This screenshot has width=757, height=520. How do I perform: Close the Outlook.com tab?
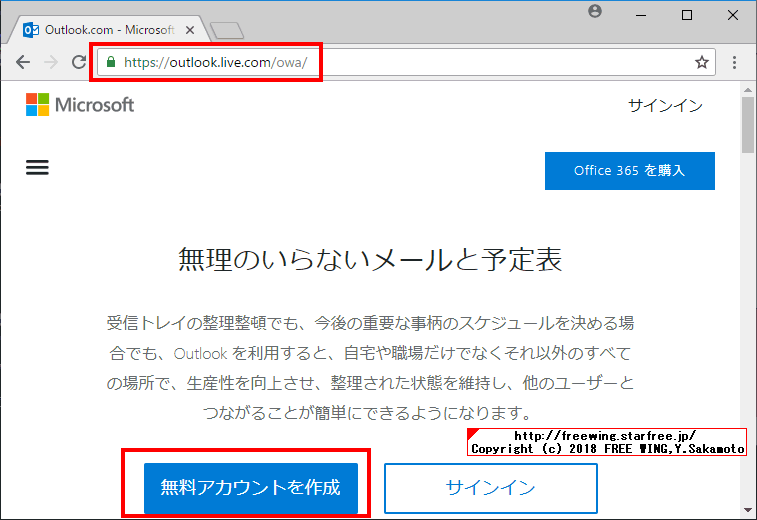click(190, 30)
